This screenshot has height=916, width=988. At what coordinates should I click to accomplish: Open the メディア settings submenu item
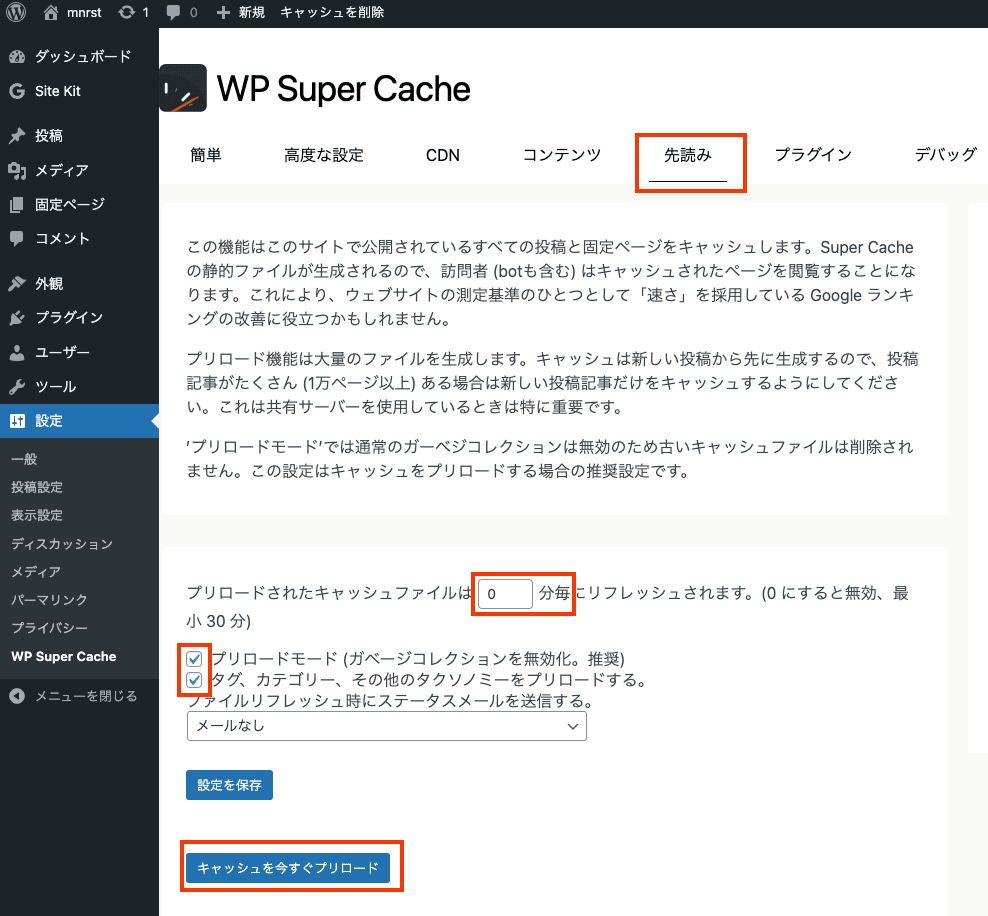pyautogui.click(x=36, y=572)
